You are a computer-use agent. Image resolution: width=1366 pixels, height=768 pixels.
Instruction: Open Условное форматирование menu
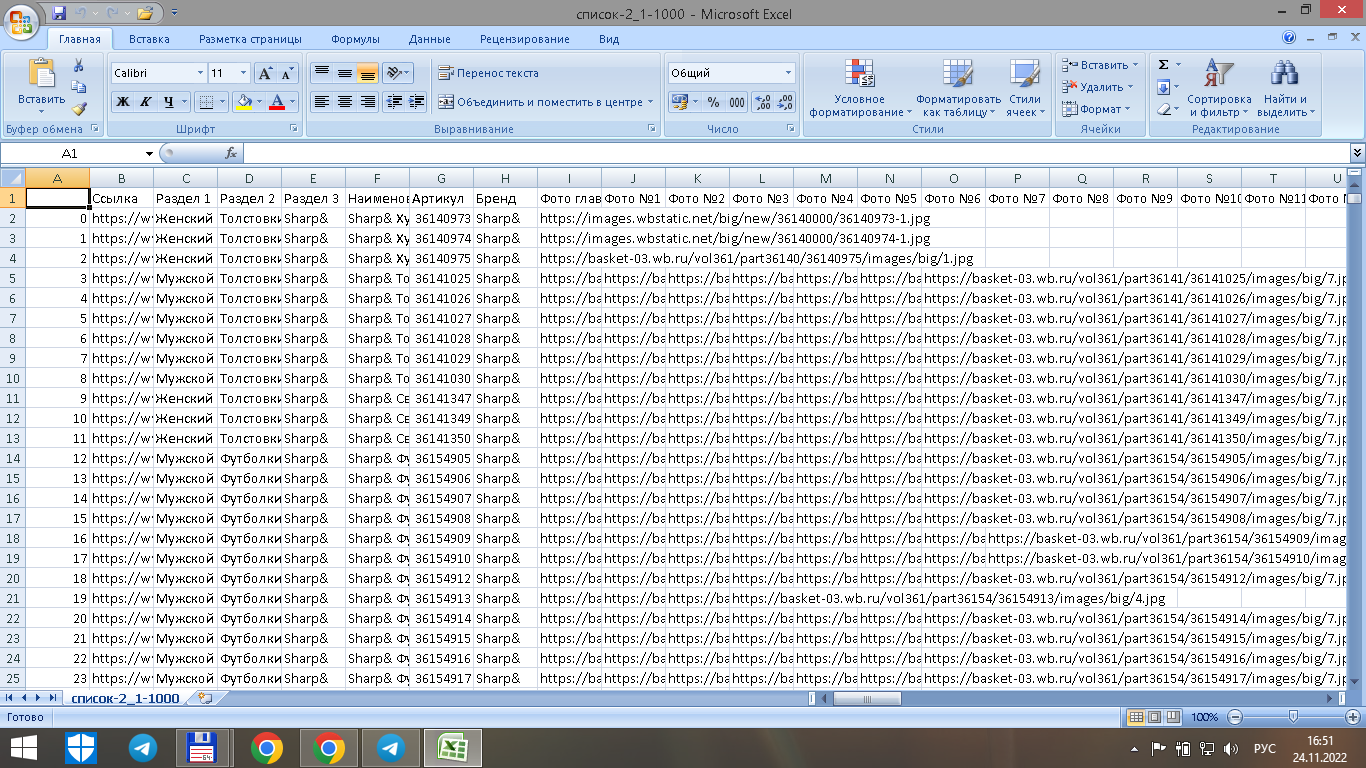(x=860, y=88)
